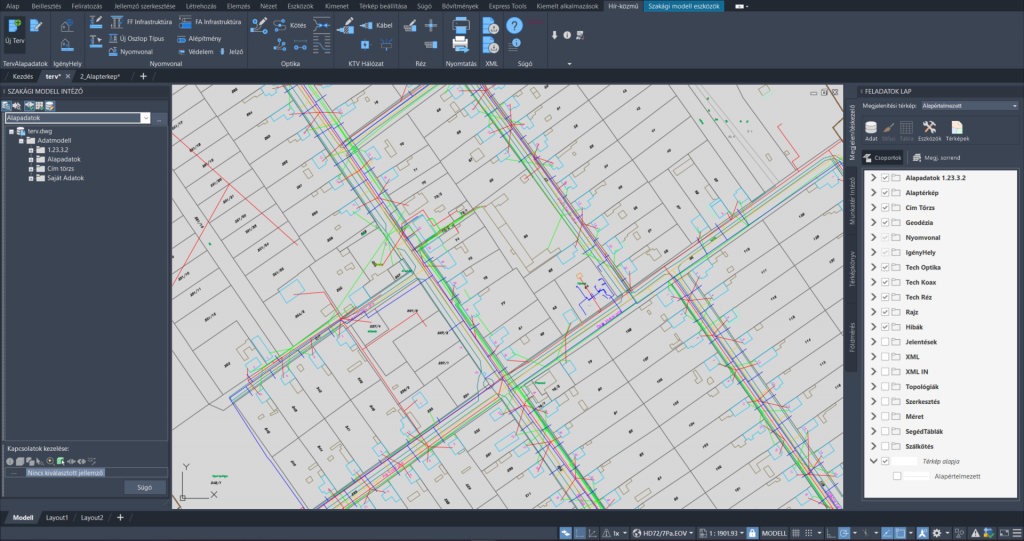Viewport: 1024px width, 541px height.
Task: Switch to the 2_Alapterkep* drawing tab
Action: 100,76
